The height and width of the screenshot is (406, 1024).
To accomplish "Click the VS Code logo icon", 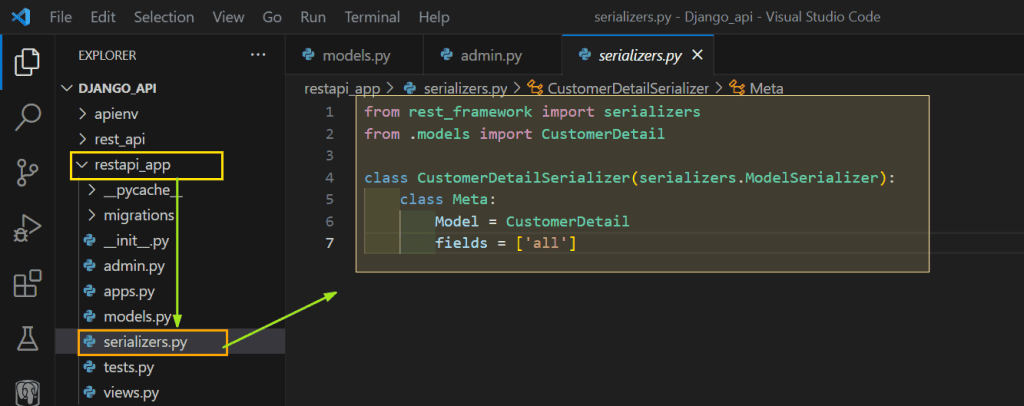I will pyautogui.click(x=22, y=16).
